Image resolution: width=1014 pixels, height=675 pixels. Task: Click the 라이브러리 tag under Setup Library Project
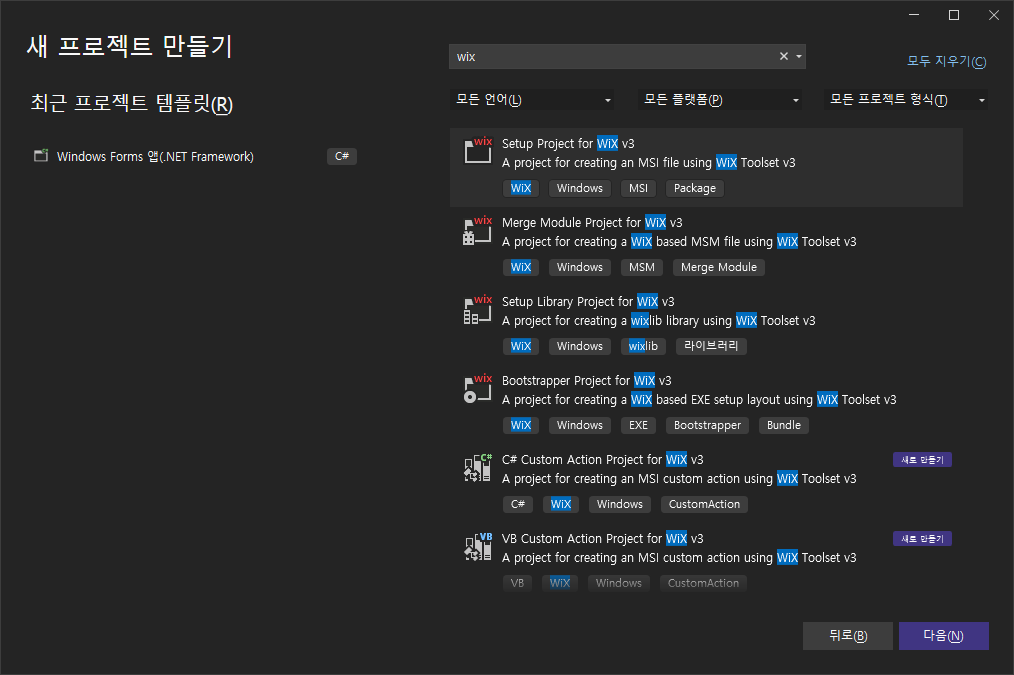point(711,346)
